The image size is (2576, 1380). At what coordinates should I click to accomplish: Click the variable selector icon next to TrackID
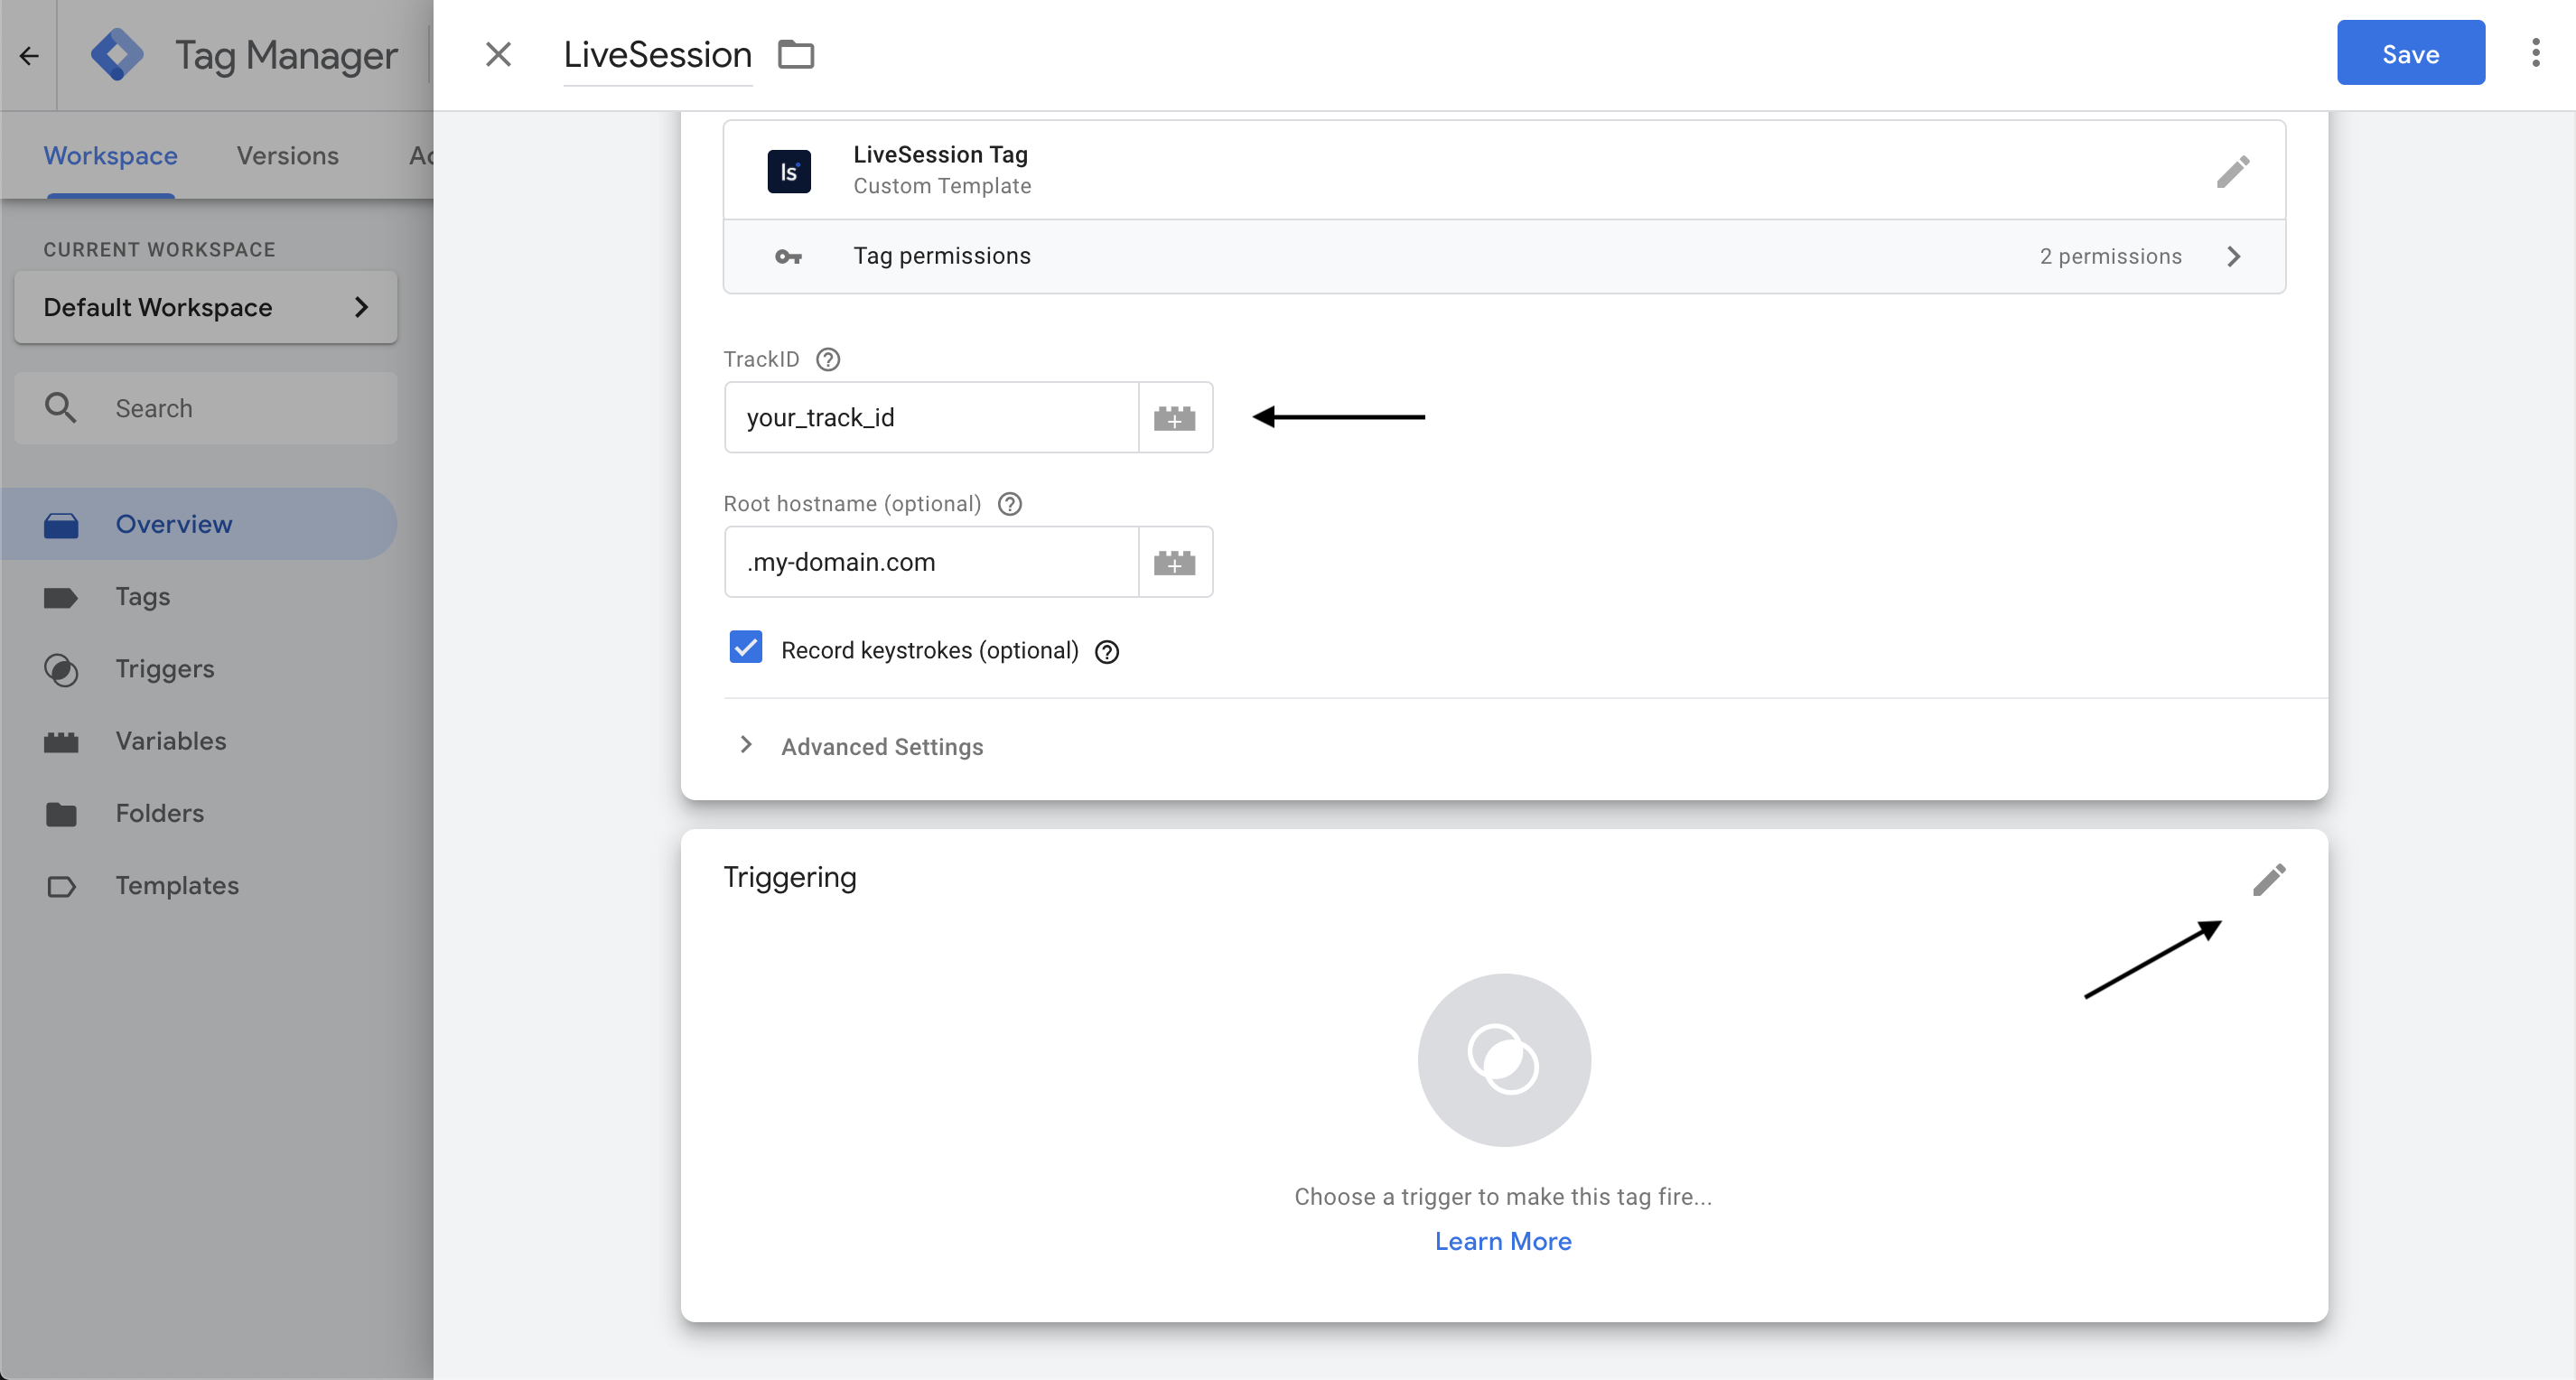pyautogui.click(x=1176, y=415)
